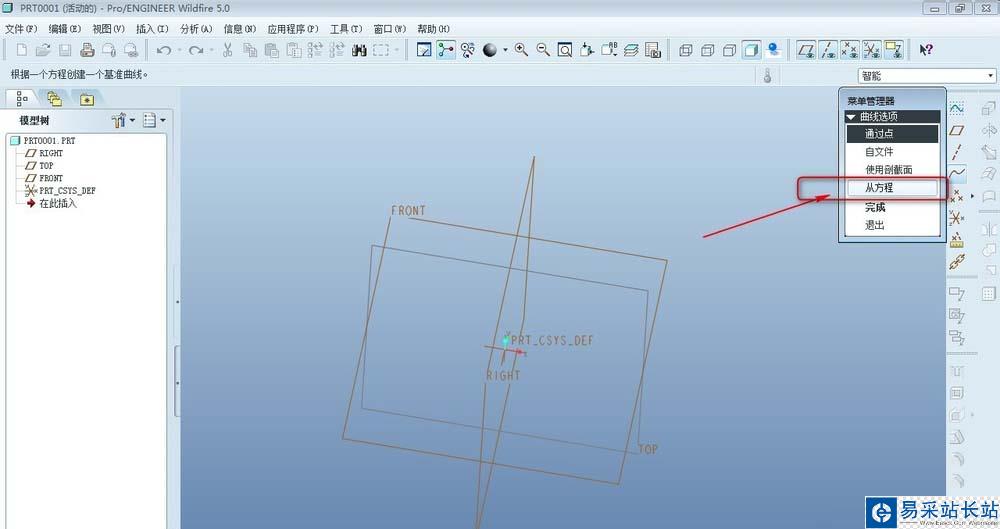Click the Save disk icon
1000x529 pixels.
[x=65, y=50]
